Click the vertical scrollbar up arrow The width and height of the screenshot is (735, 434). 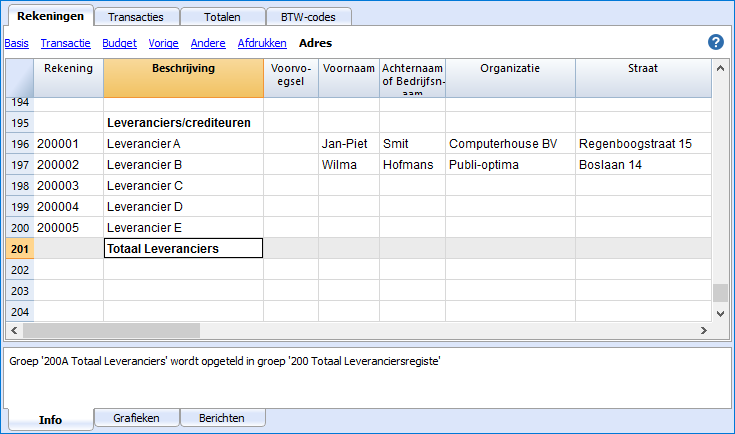tap(720, 68)
